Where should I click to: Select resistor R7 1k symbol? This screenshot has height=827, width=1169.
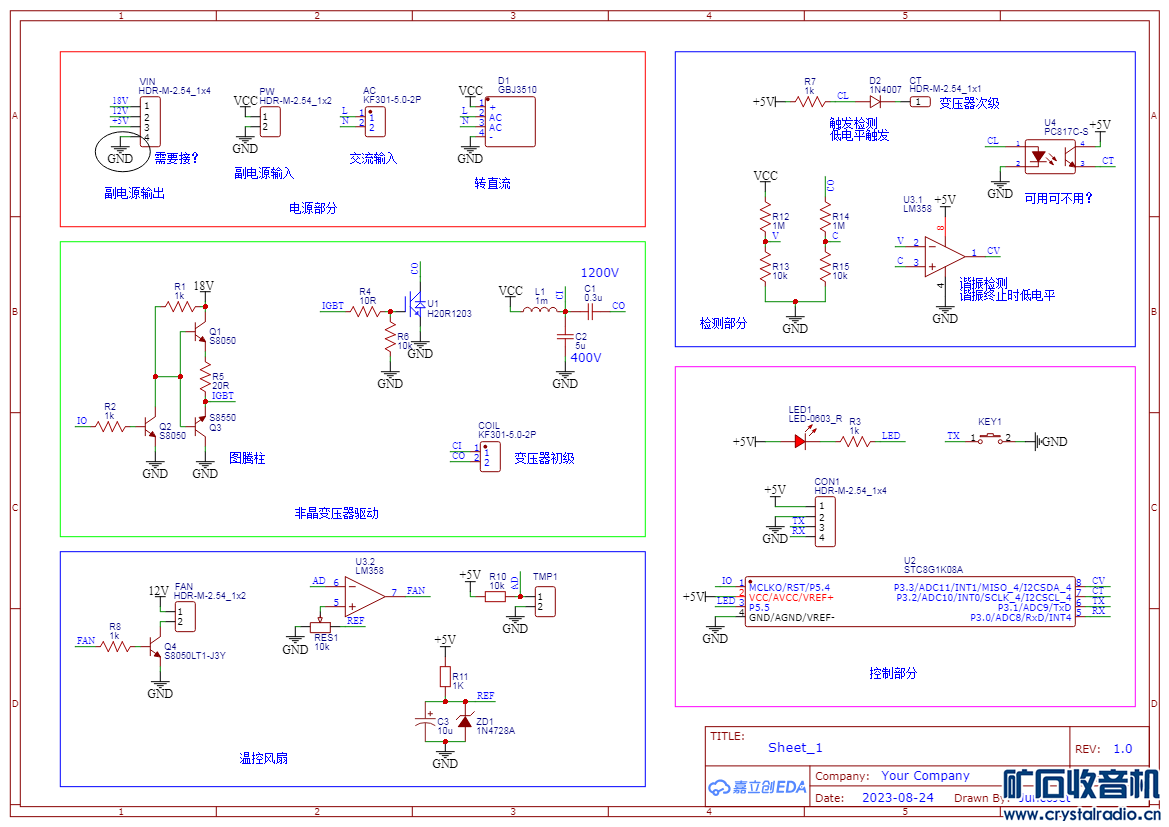click(x=810, y=101)
